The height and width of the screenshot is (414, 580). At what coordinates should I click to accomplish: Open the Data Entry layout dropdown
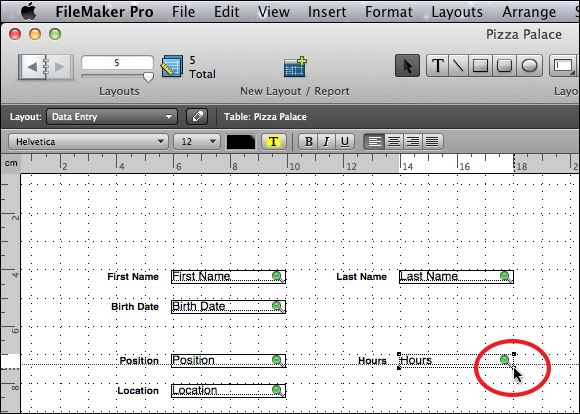[112, 117]
